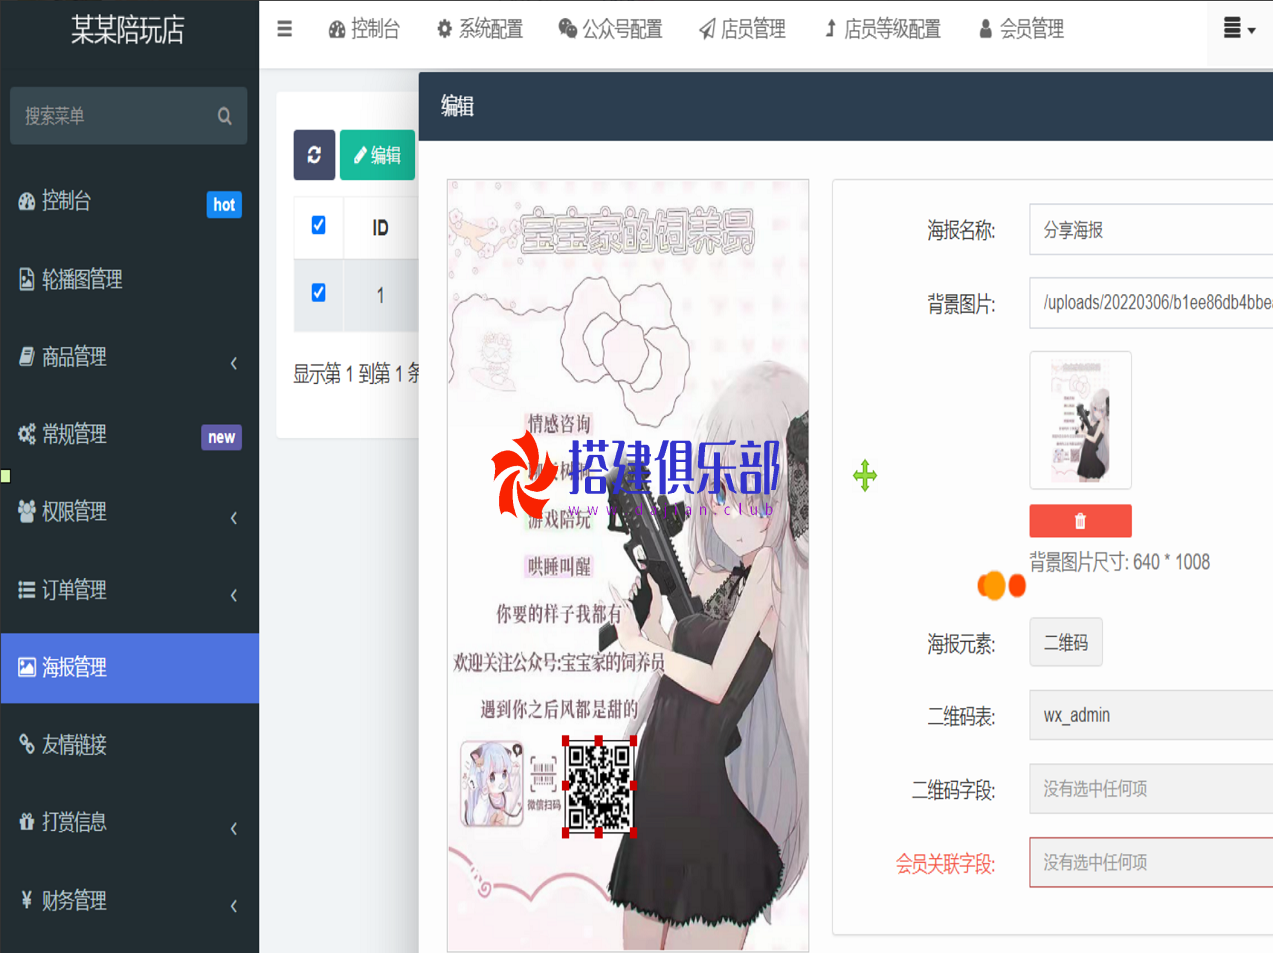Expand 打赏信息 sidebar submenu
Screen dimensions: 1273x953
130,822
